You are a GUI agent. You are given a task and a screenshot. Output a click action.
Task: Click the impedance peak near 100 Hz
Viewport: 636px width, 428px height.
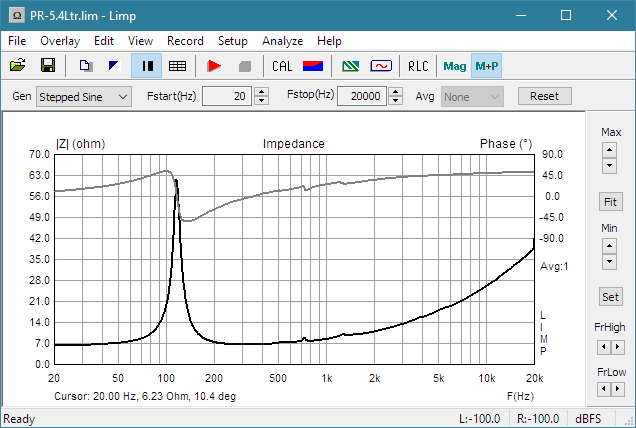click(176, 181)
